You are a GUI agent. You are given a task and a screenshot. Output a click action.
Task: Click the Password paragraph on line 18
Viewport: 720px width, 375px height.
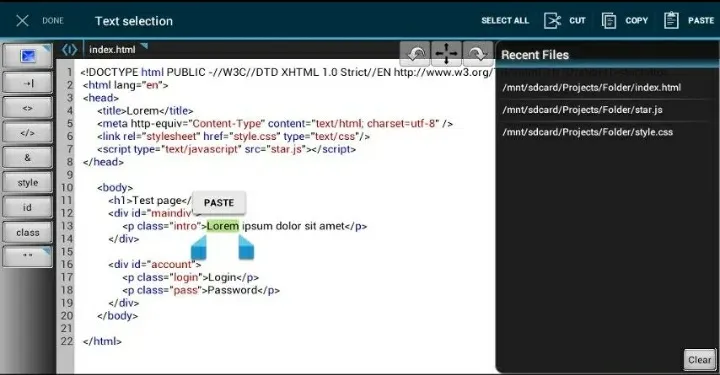tap(201, 290)
